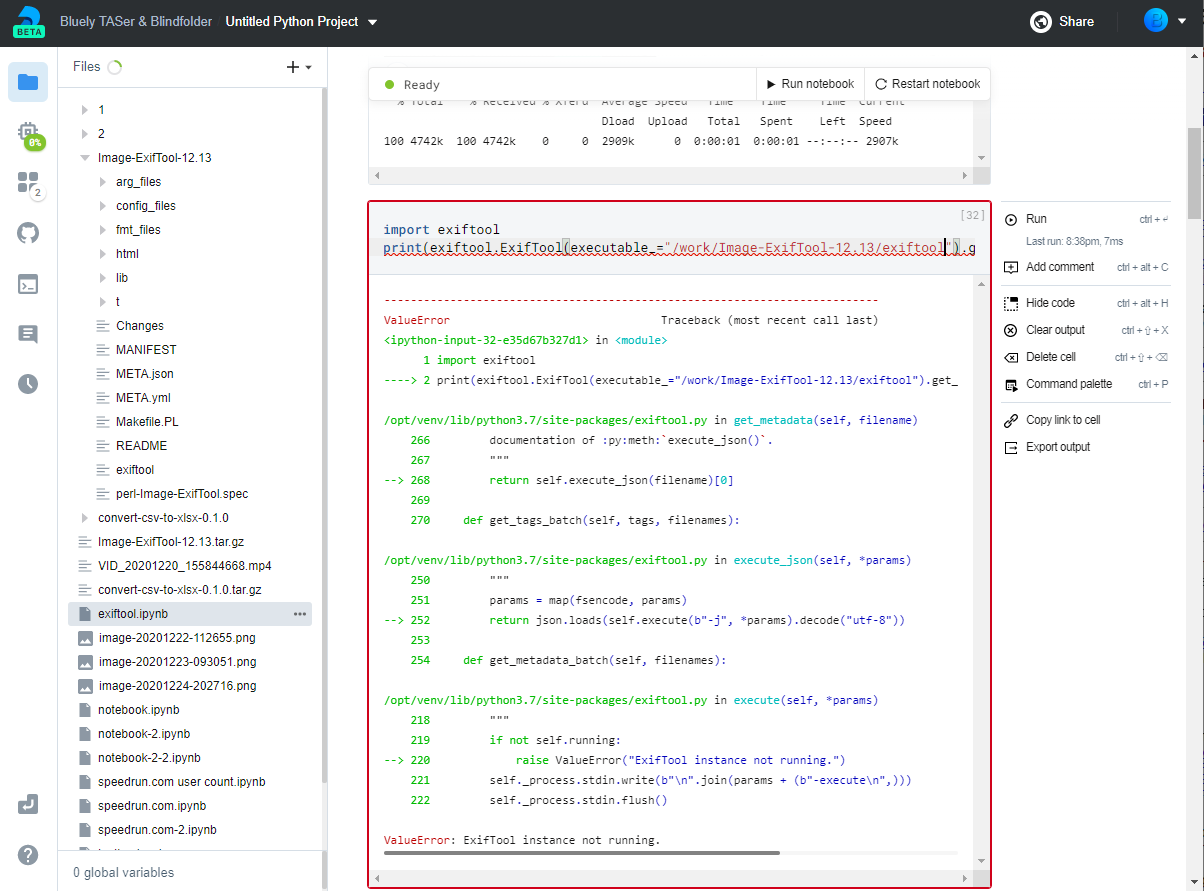The width and height of the screenshot is (1204, 891).
Task: Open META.json file
Action: (x=144, y=373)
